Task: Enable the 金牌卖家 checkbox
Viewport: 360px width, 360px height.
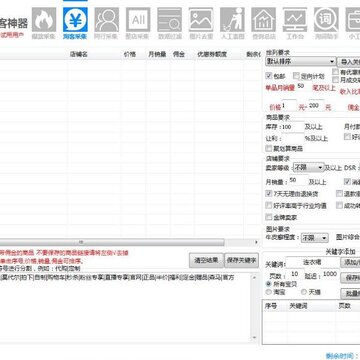Action: tap(269, 217)
